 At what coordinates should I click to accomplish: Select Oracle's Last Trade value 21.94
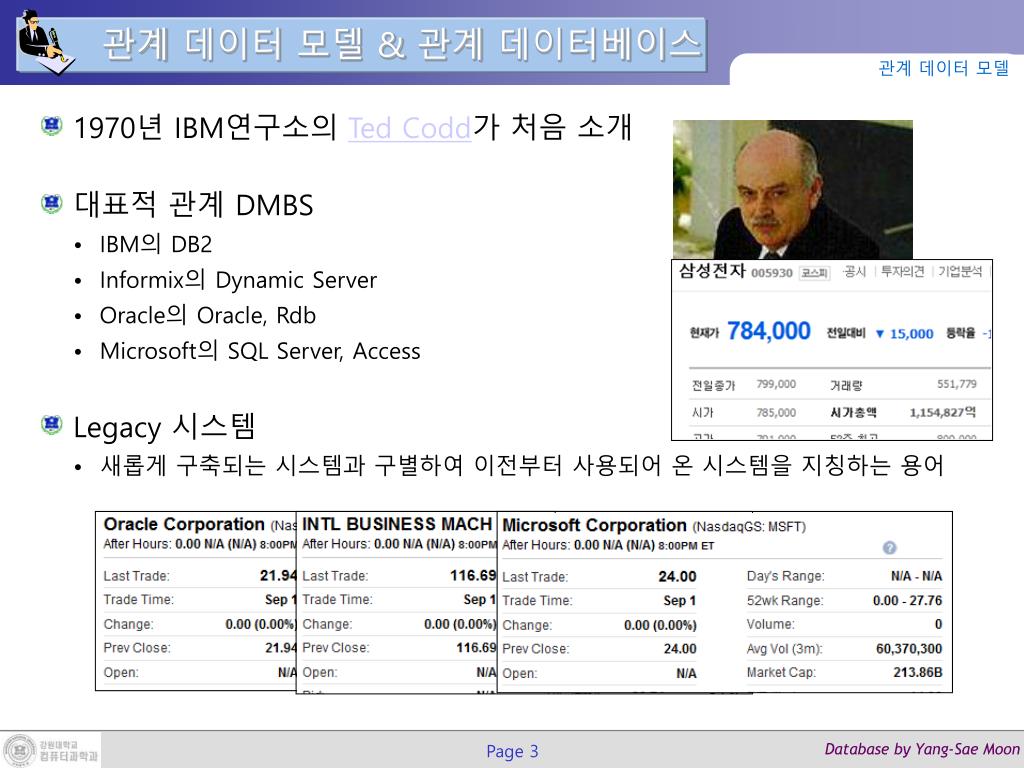[278, 576]
